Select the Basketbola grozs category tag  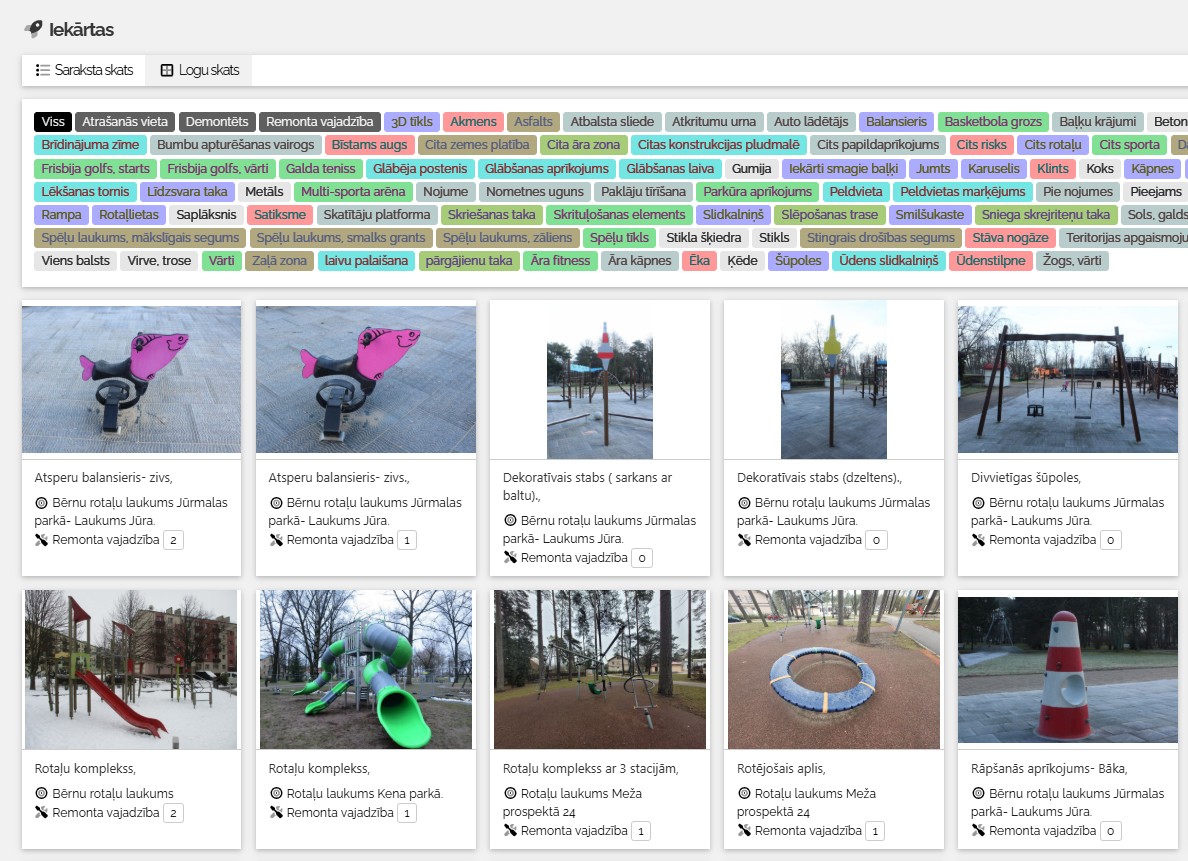[x=993, y=122]
